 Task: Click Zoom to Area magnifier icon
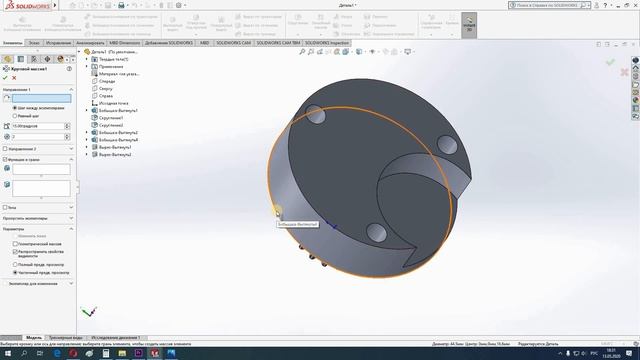311,52
